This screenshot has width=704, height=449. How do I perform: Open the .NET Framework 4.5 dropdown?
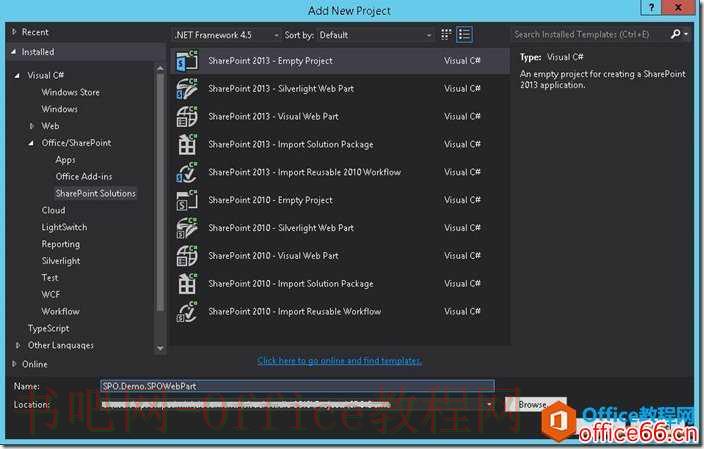(227, 35)
